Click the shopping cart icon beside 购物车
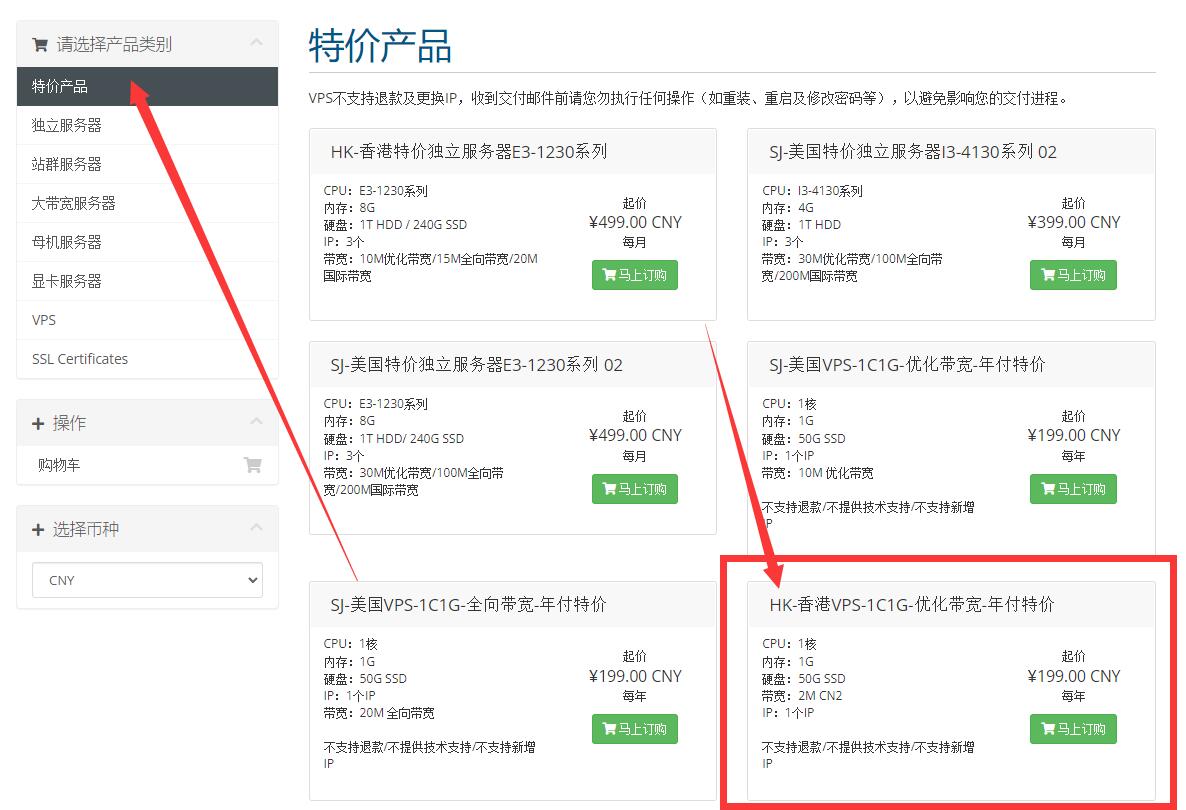The height and width of the screenshot is (810, 1186). [252, 465]
